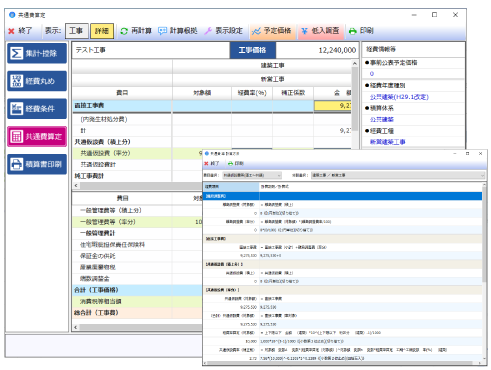491x370 pixels.
Task: Click the printer 印刷 icon in popup window
Action: 230,163
